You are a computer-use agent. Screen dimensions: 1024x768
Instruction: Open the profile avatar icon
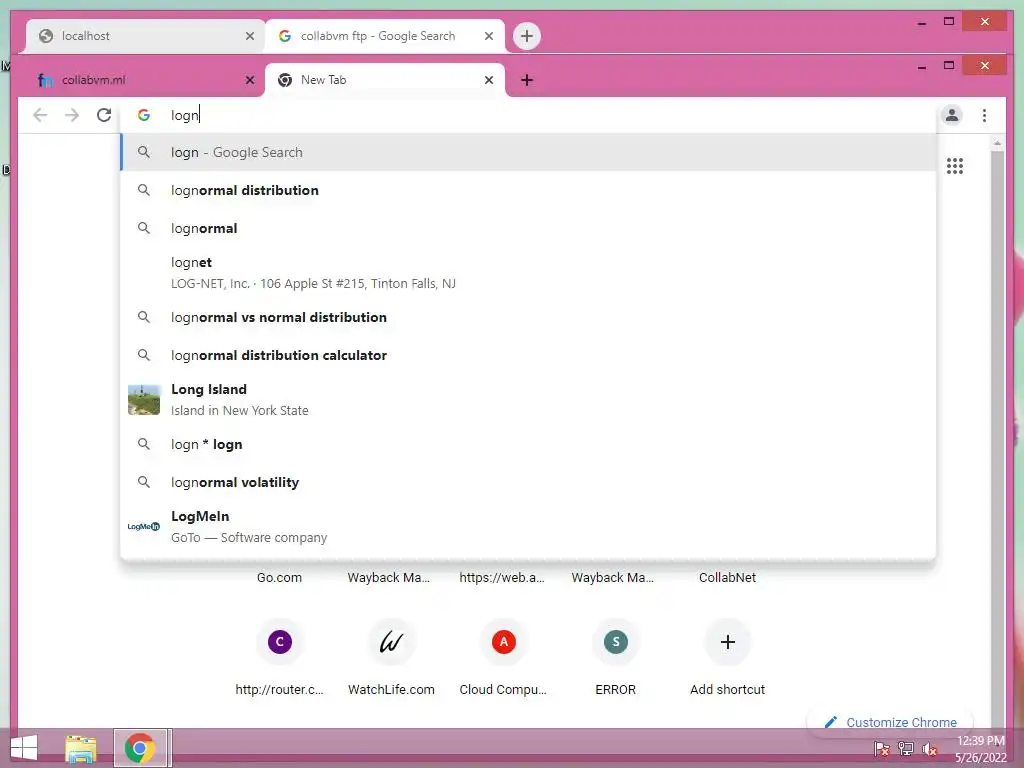tap(952, 116)
